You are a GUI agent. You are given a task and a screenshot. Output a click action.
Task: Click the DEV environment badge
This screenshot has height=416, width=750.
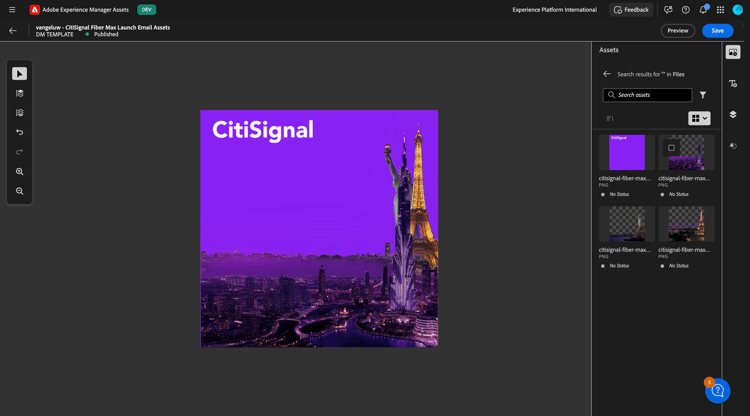coord(146,10)
